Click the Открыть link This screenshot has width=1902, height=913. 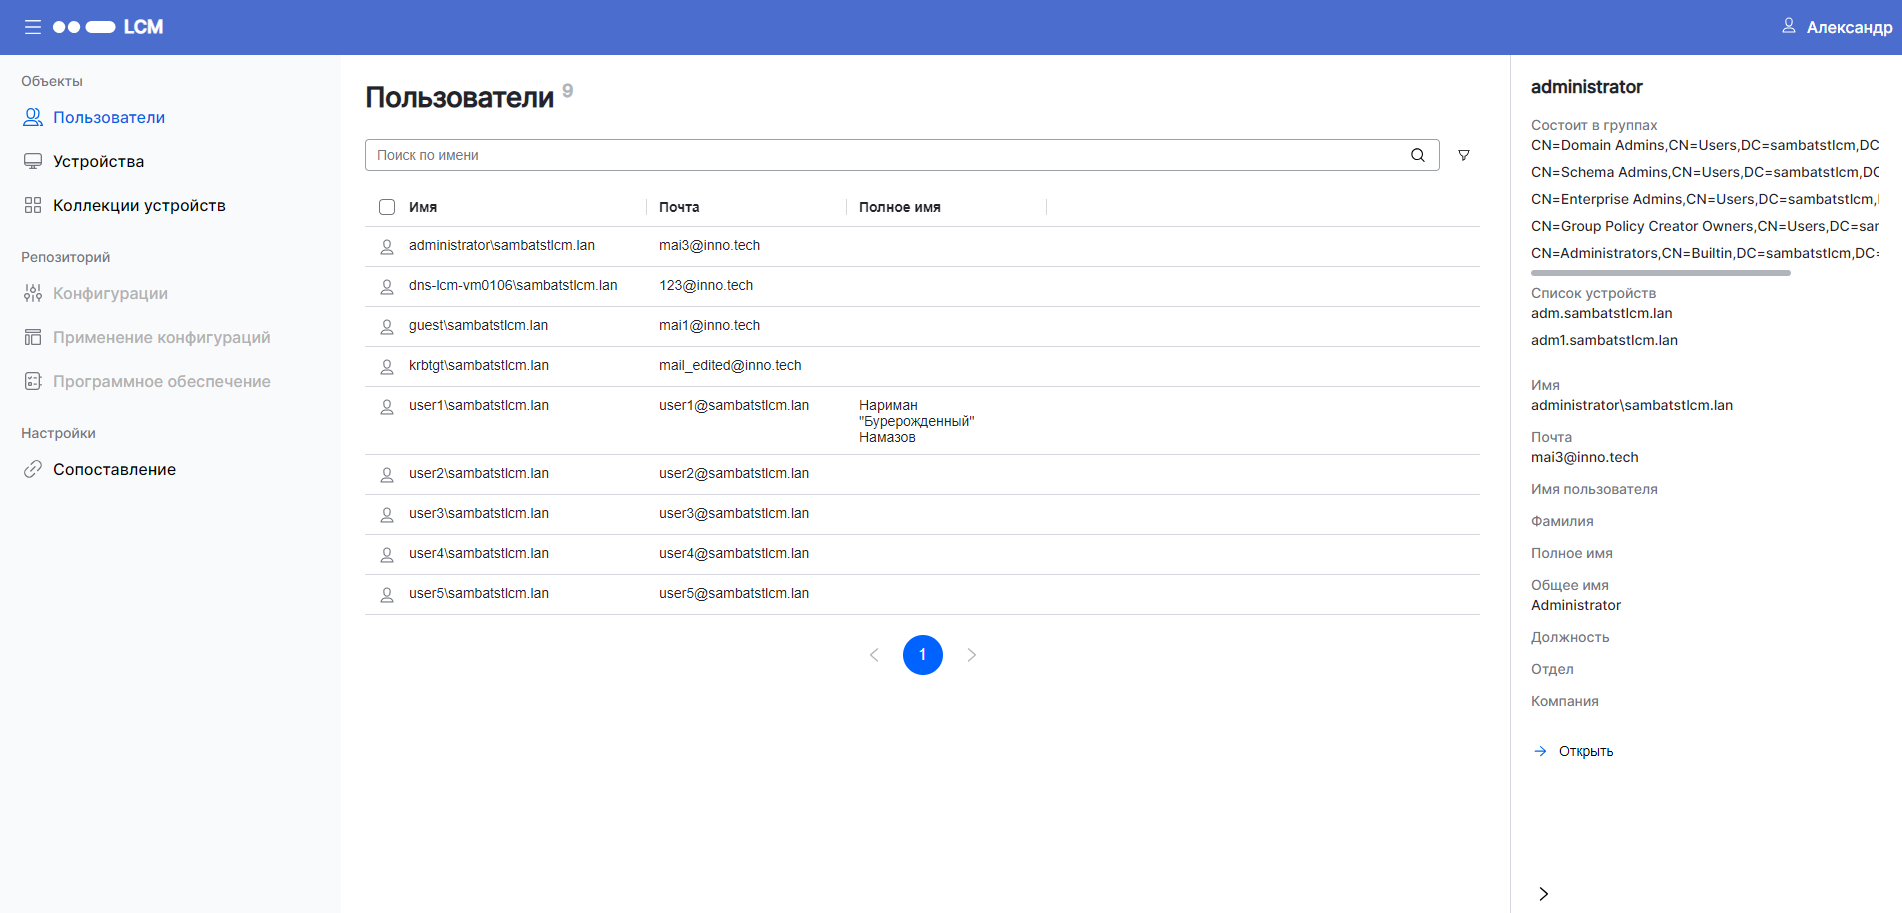1586,750
